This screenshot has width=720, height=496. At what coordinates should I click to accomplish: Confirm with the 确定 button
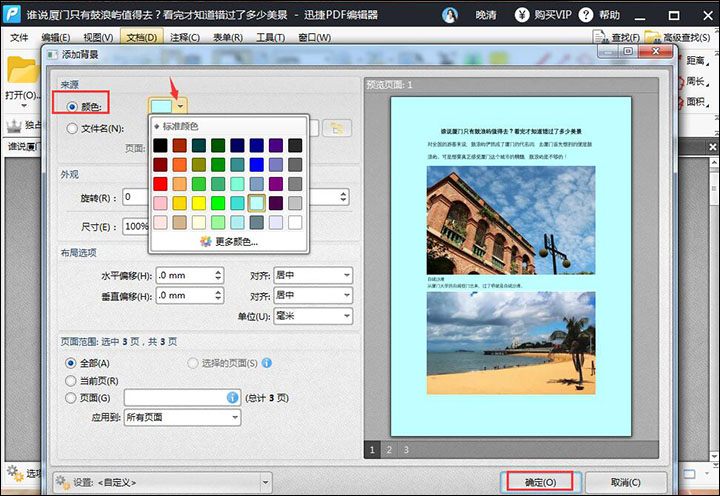click(x=539, y=482)
